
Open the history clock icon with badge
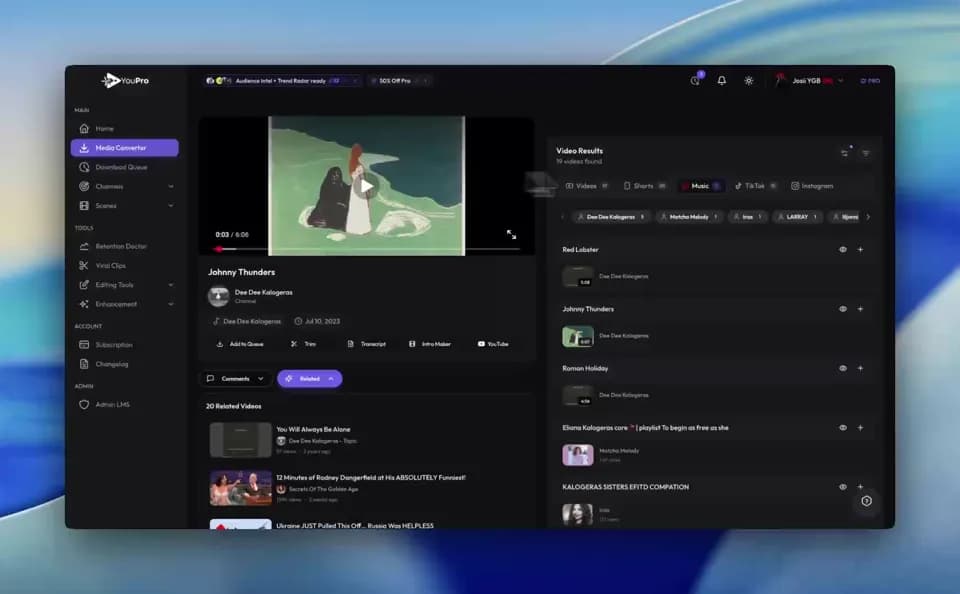(696, 80)
